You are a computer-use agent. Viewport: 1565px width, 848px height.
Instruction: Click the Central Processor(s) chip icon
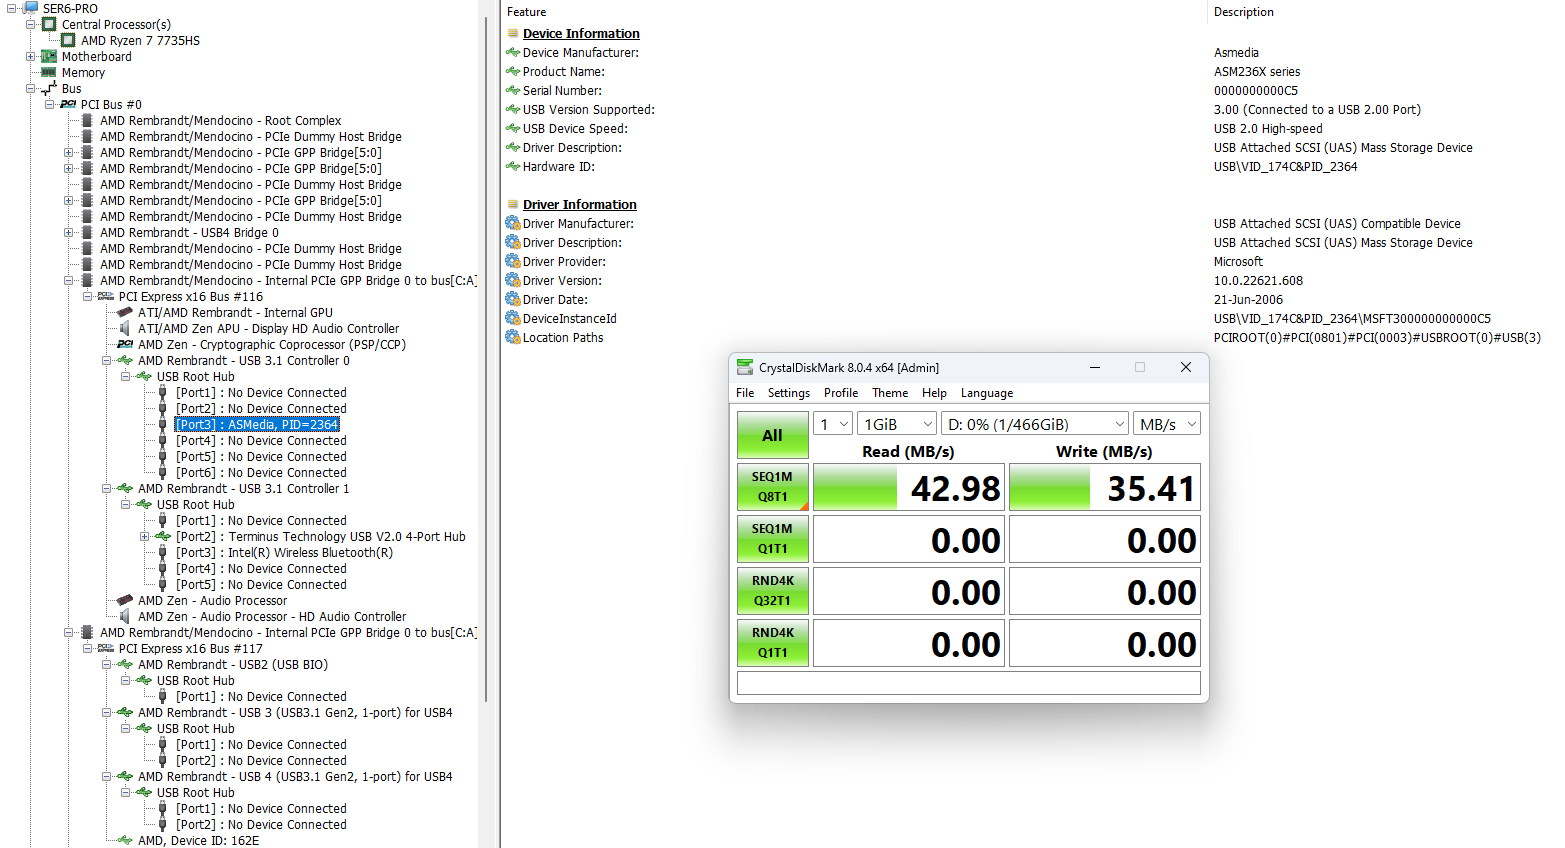(x=49, y=24)
